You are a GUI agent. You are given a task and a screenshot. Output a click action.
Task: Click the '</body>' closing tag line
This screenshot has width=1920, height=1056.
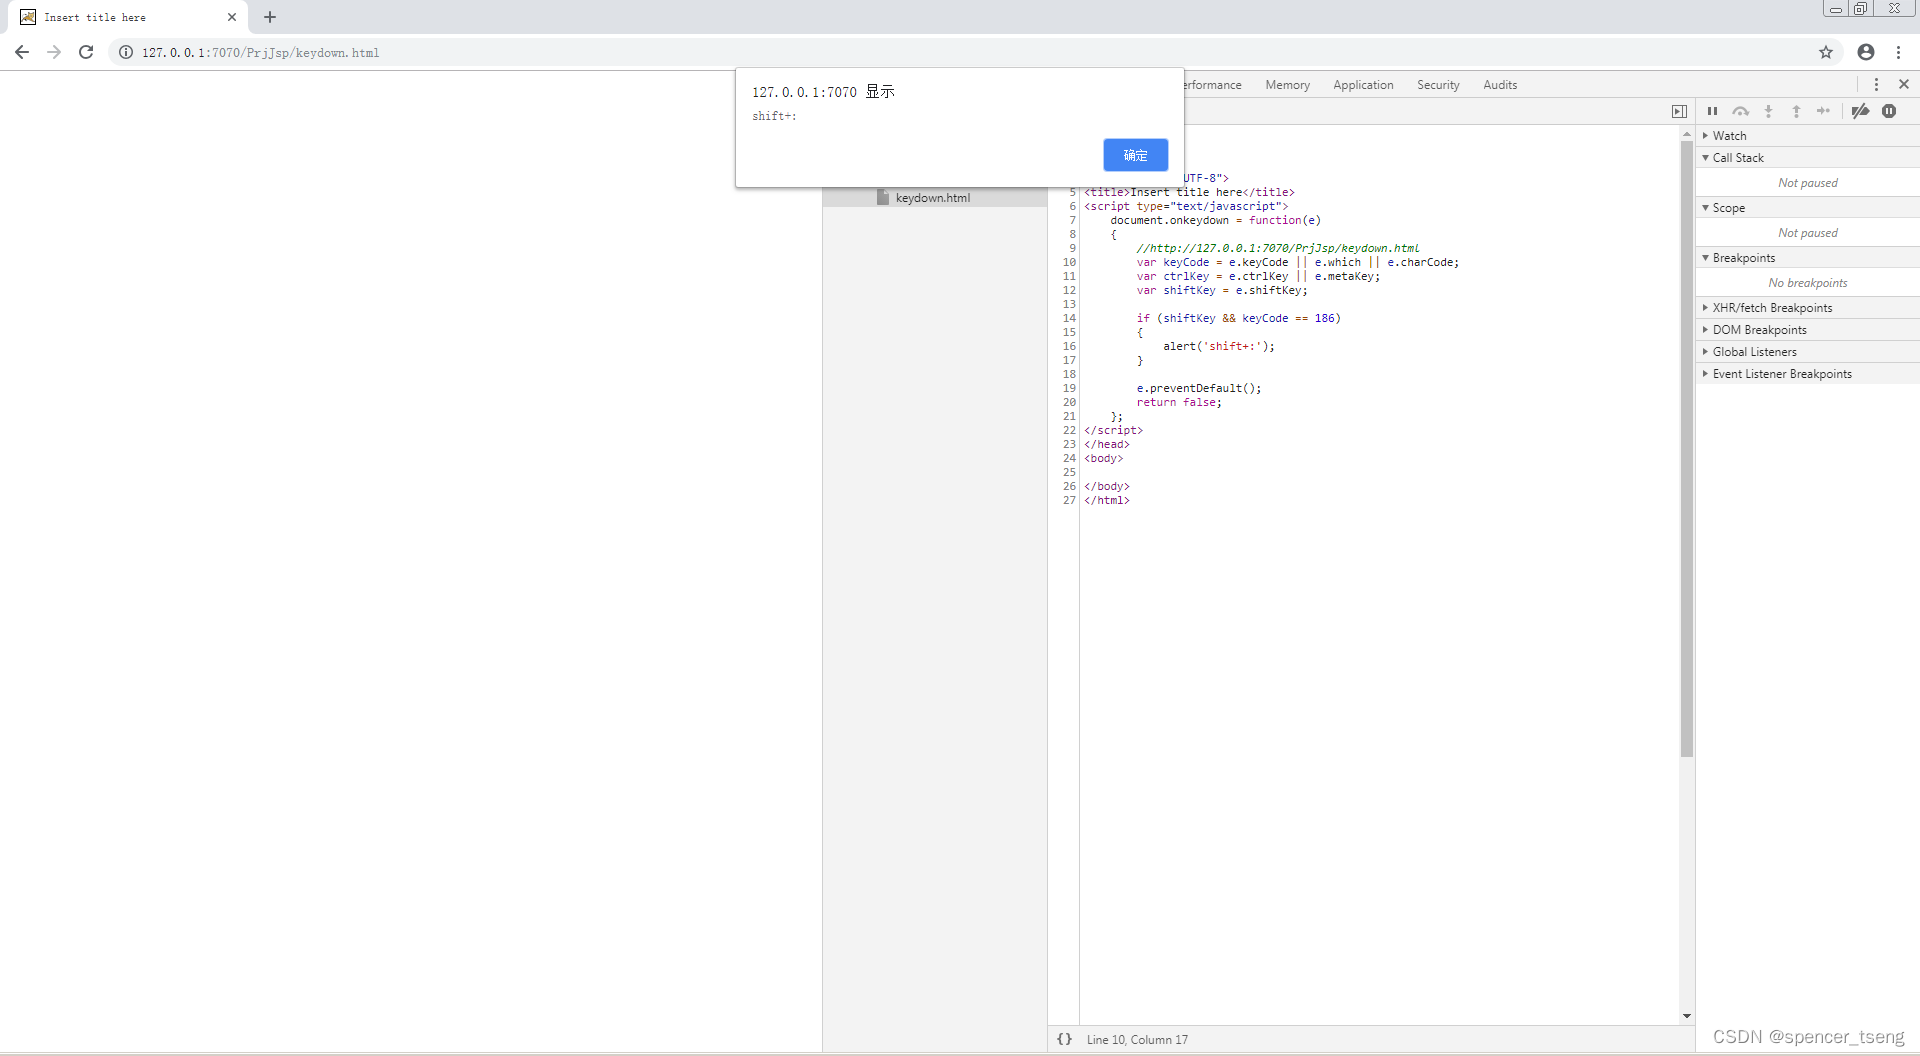point(1107,486)
